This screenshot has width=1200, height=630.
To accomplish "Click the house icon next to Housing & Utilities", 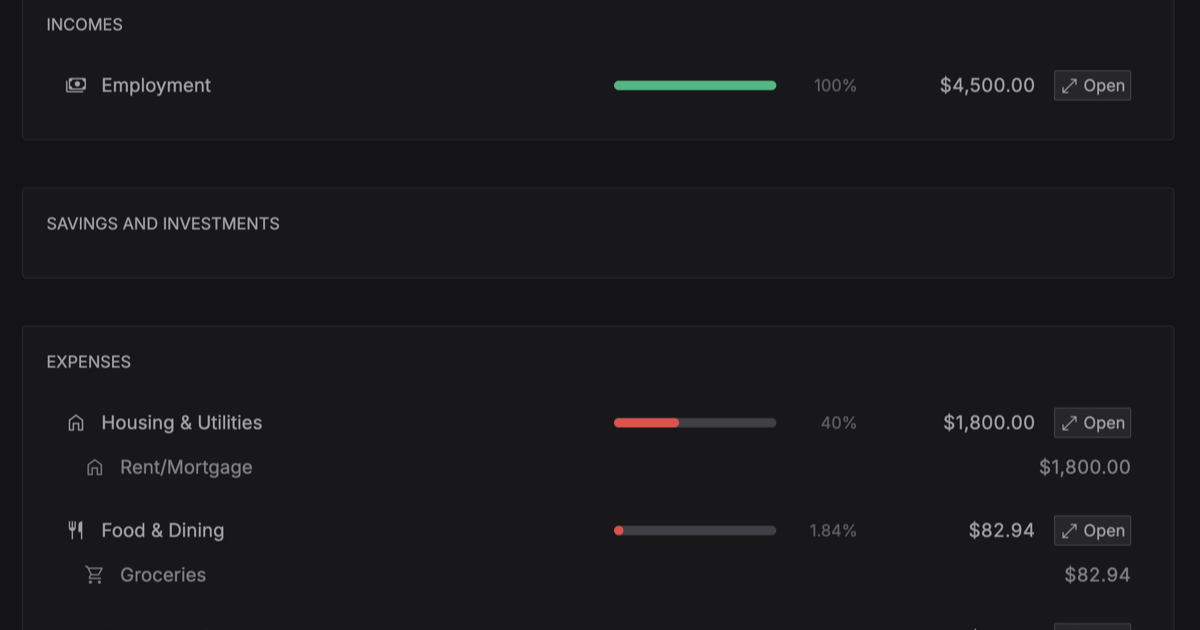I will [75, 422].
